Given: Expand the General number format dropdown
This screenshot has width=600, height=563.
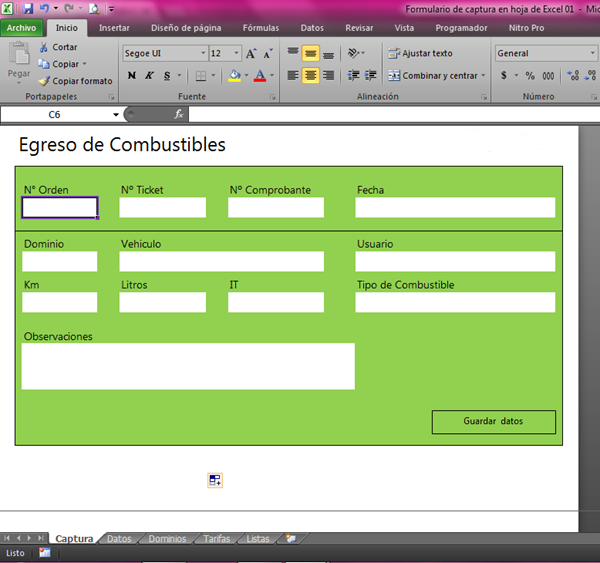Looking at the screenshot, I should 593,54.
